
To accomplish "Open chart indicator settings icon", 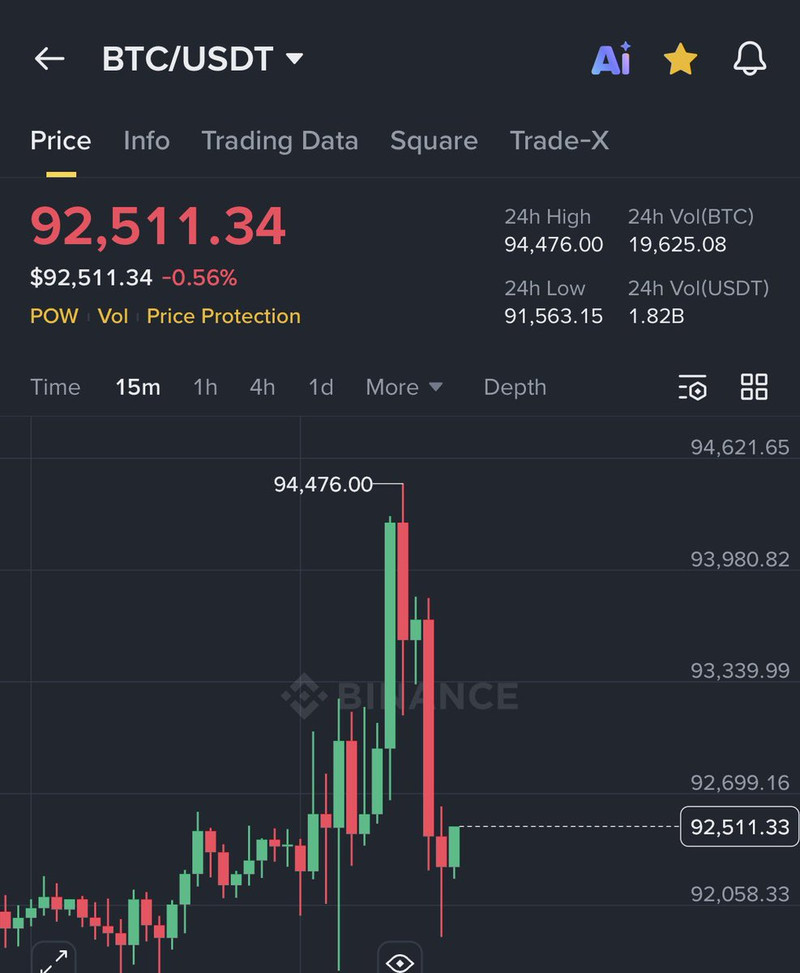I will pos(692,388).
